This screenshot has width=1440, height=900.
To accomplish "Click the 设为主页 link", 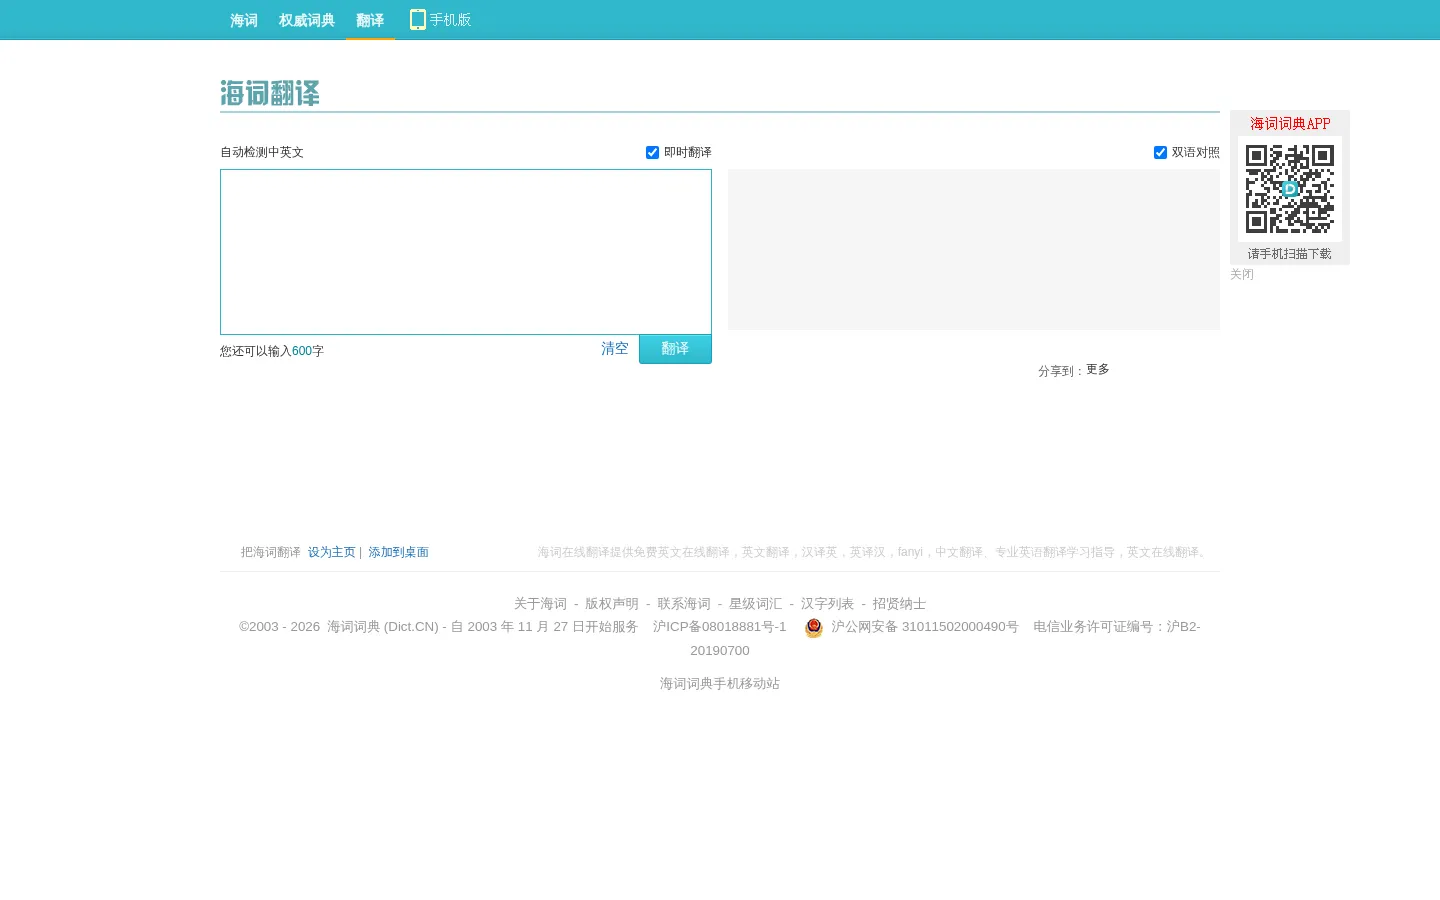I will 332,552.
